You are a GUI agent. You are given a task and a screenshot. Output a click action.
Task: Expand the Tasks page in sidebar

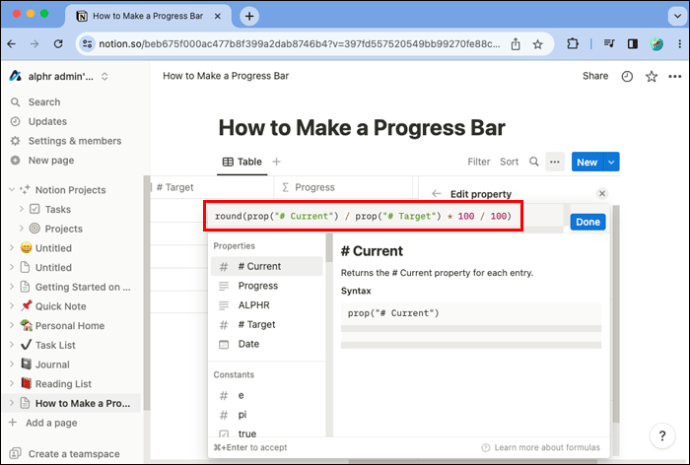point(21,209)
